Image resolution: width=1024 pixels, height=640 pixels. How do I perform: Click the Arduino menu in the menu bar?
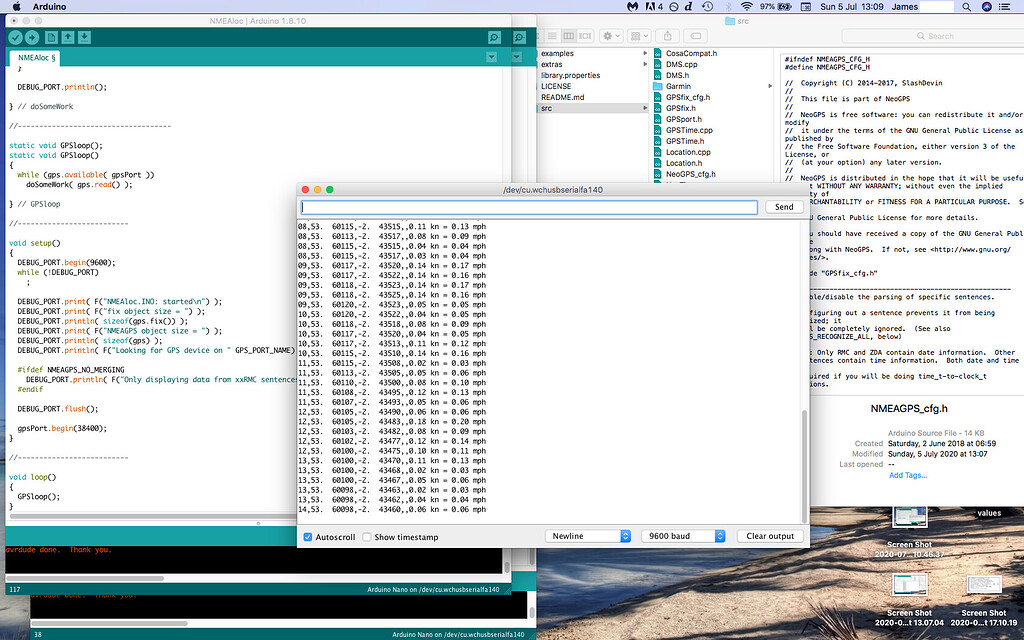coord(47,6)
